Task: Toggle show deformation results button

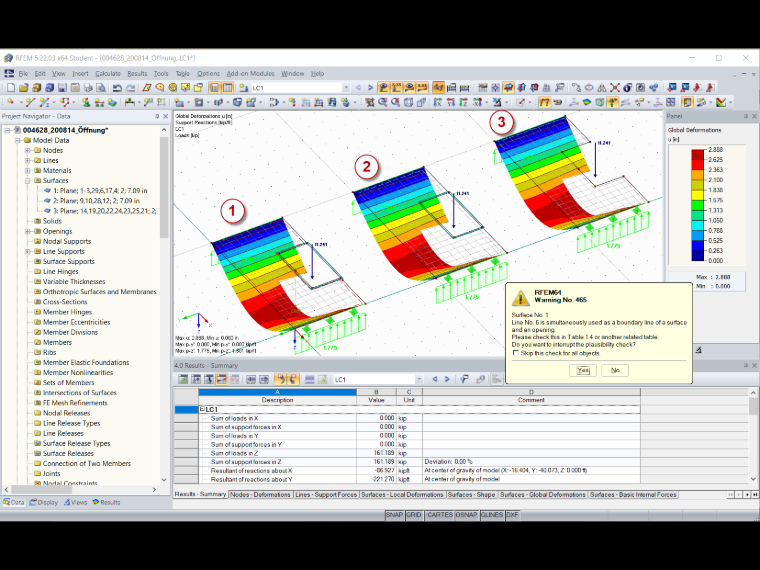Action: pos(544,102)
